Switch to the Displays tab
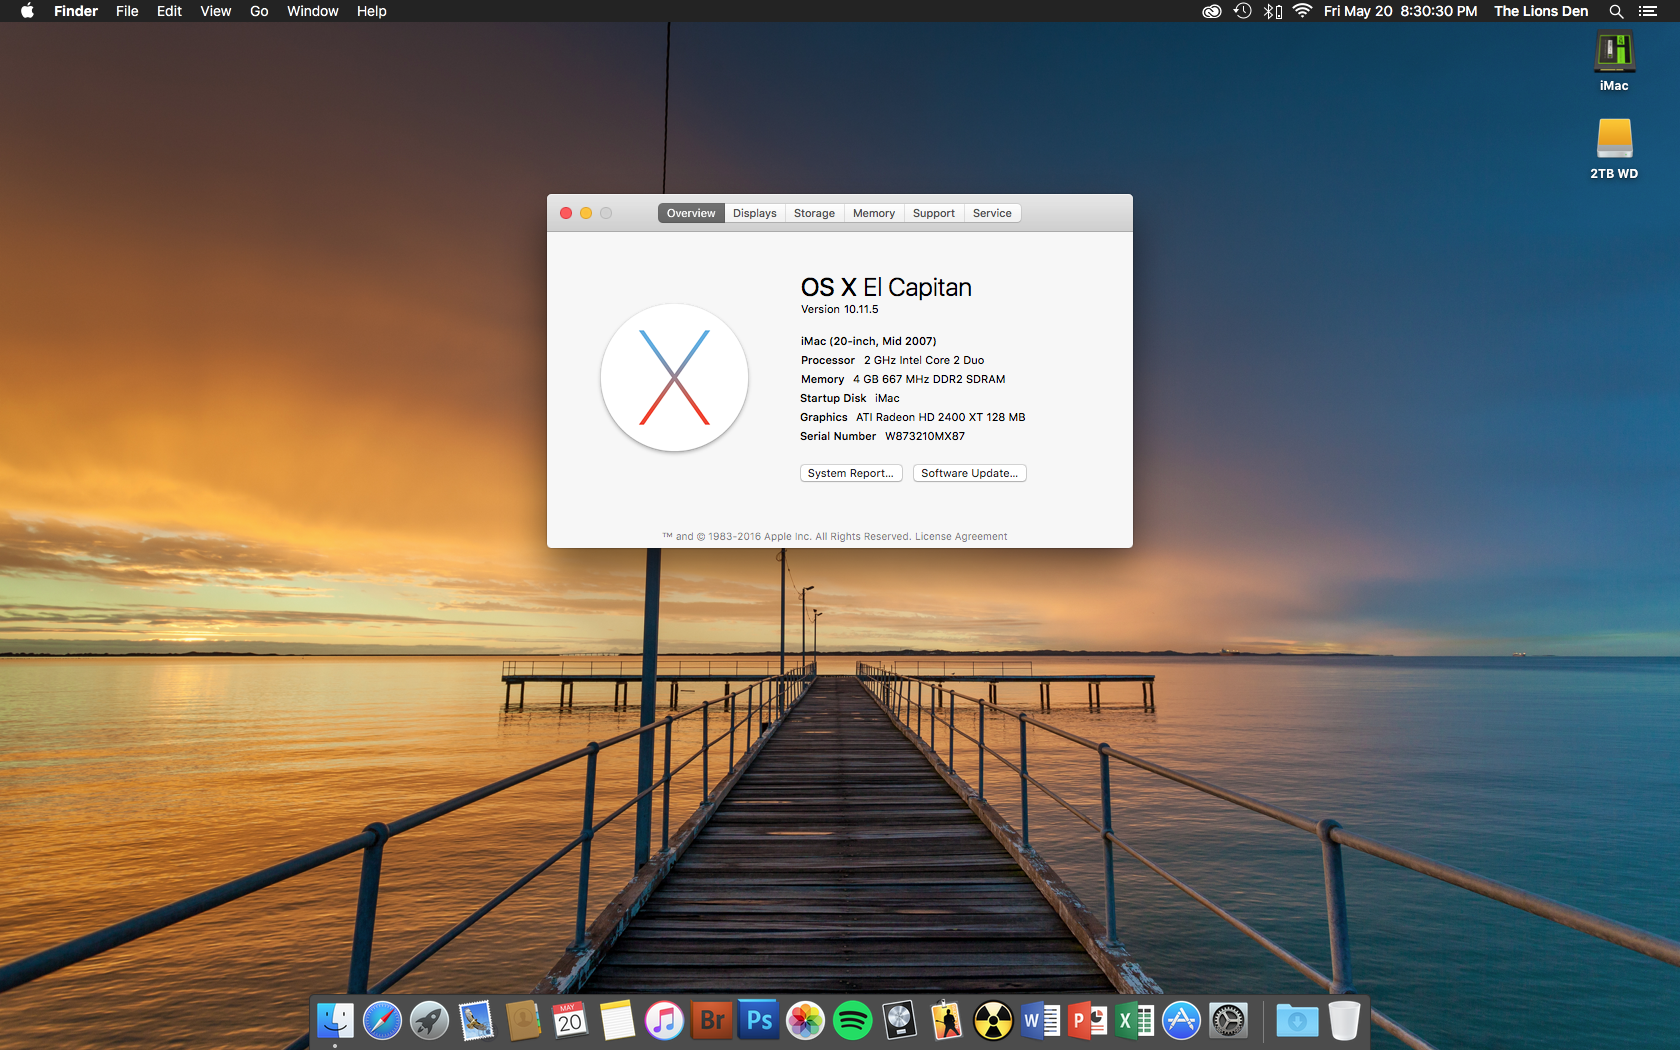 point(755,213)
